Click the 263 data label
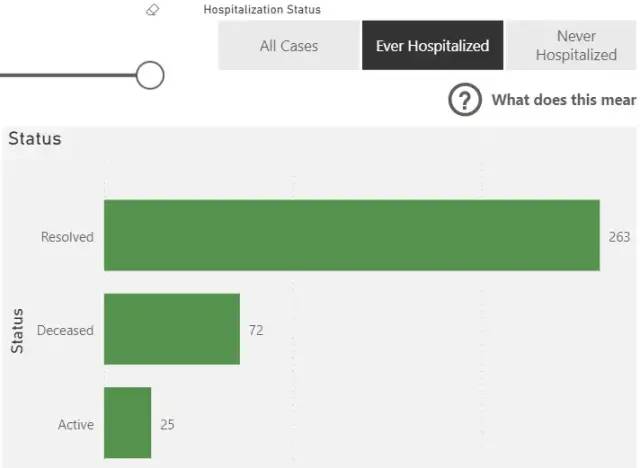The height and width of the screenshot is (468, 640). (619, 237)
